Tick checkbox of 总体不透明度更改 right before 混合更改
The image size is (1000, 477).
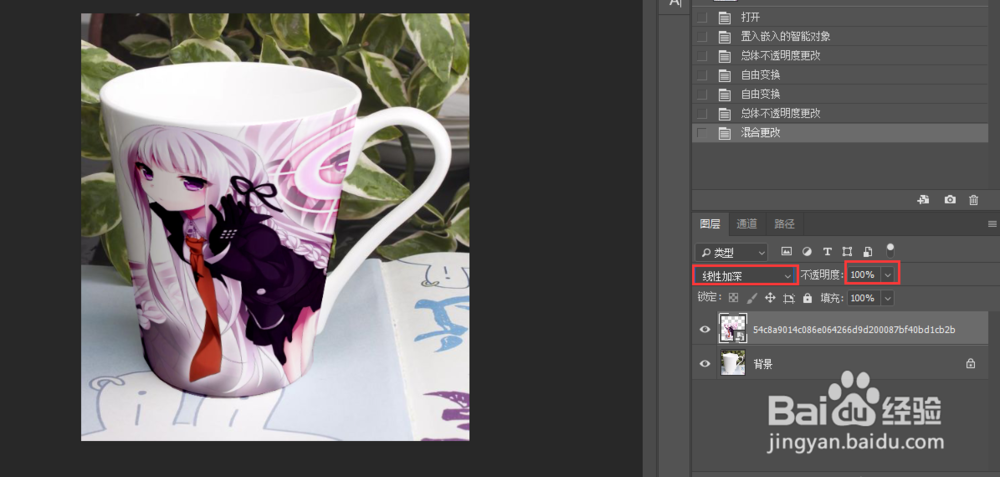click(702, 114)
